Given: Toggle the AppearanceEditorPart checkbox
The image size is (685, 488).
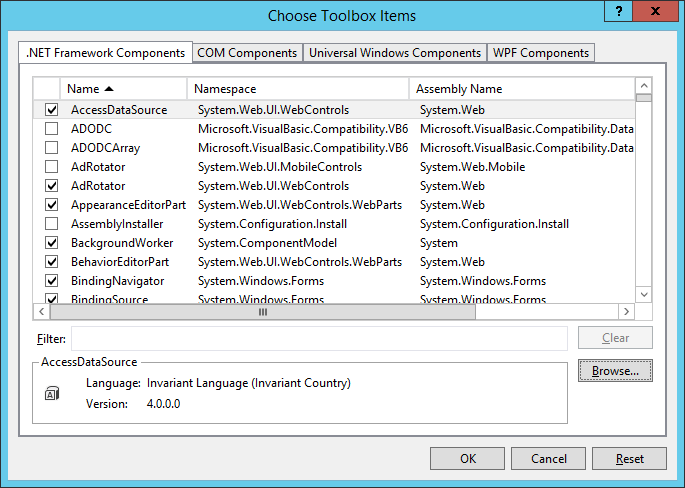Looking at the screenshot, I should click(x=52, y=204).
